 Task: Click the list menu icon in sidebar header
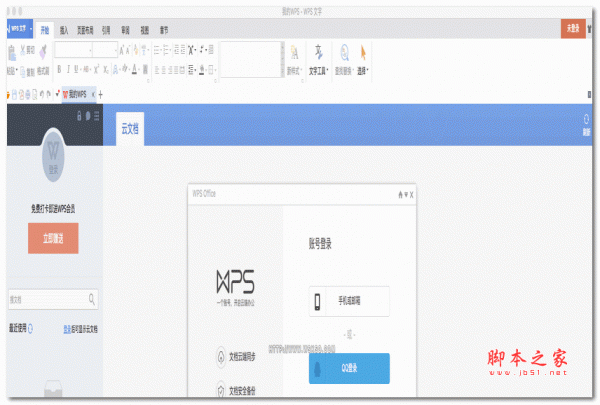96,116
